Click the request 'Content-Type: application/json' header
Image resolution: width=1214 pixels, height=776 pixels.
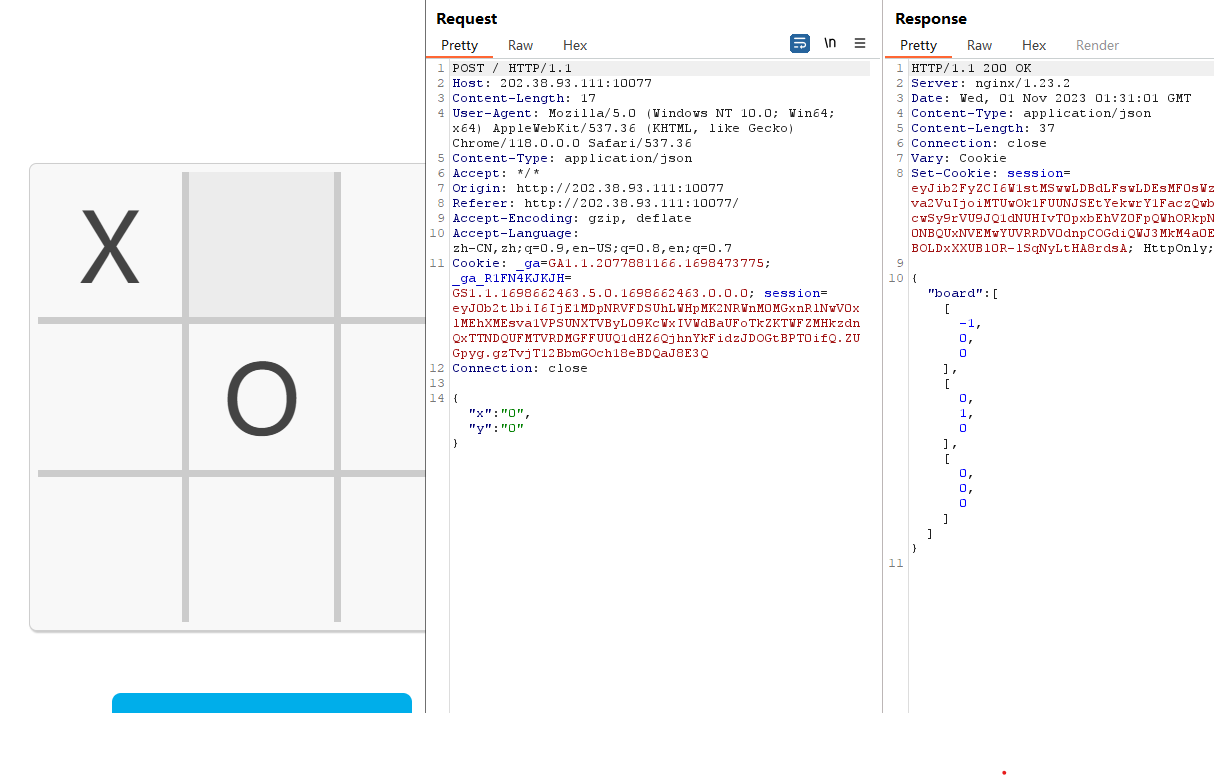click(572, 158)
